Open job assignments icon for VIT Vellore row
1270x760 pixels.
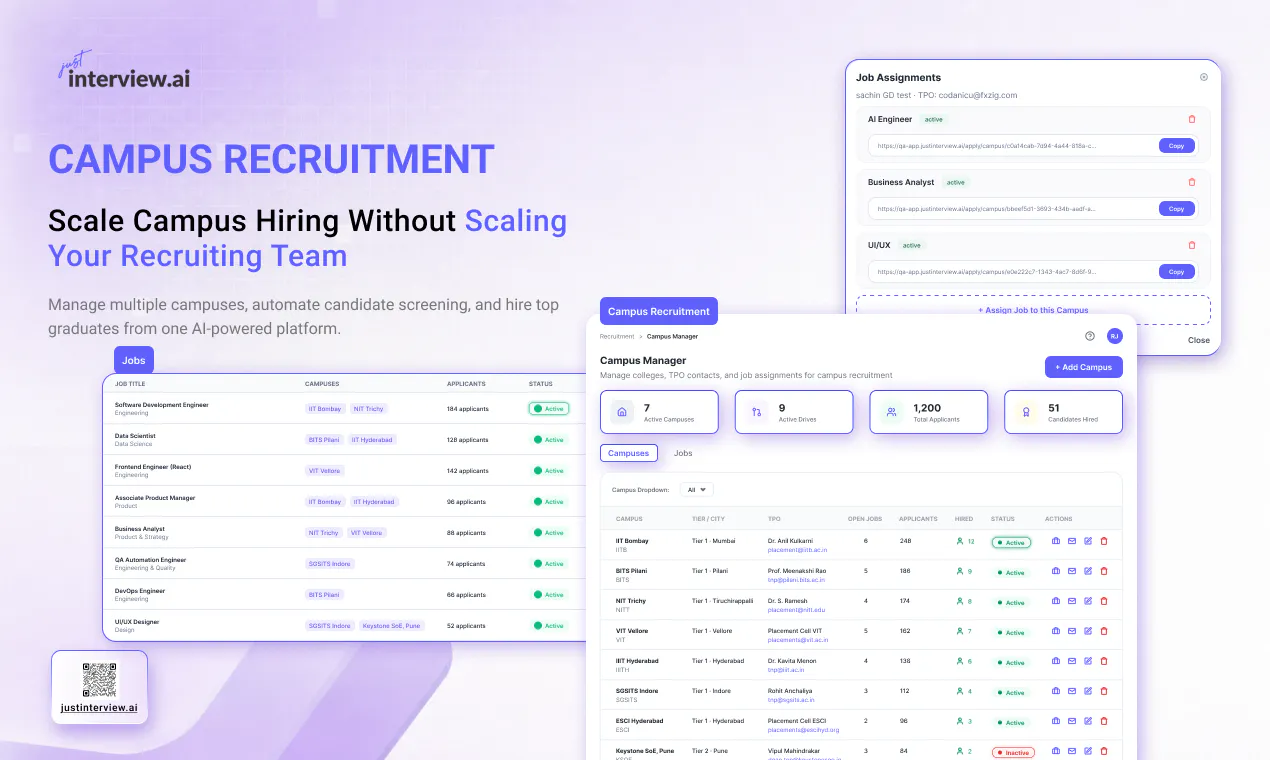(x=1056, y=631)
